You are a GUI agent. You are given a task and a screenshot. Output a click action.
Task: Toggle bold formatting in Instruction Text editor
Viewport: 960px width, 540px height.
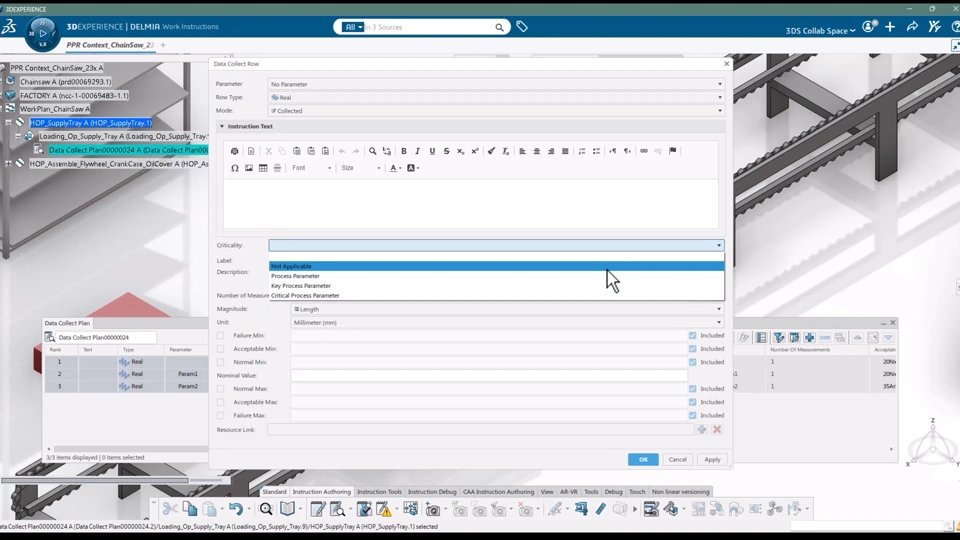(404, 151)
